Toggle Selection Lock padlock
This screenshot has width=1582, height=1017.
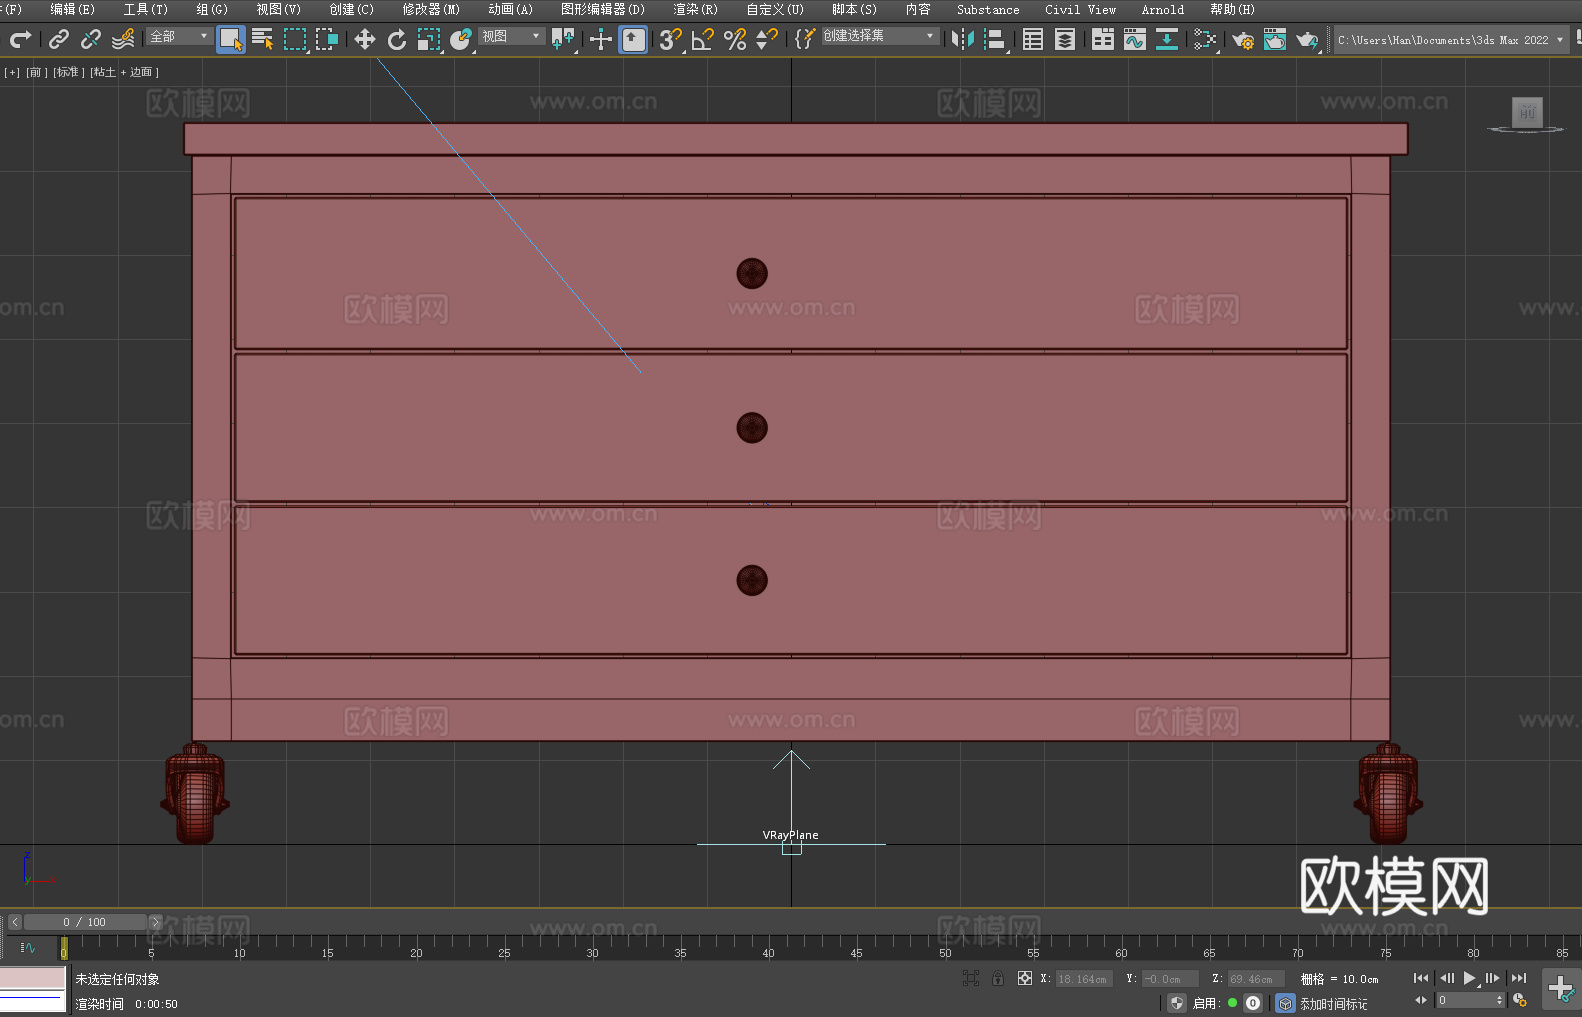(998, 978)
